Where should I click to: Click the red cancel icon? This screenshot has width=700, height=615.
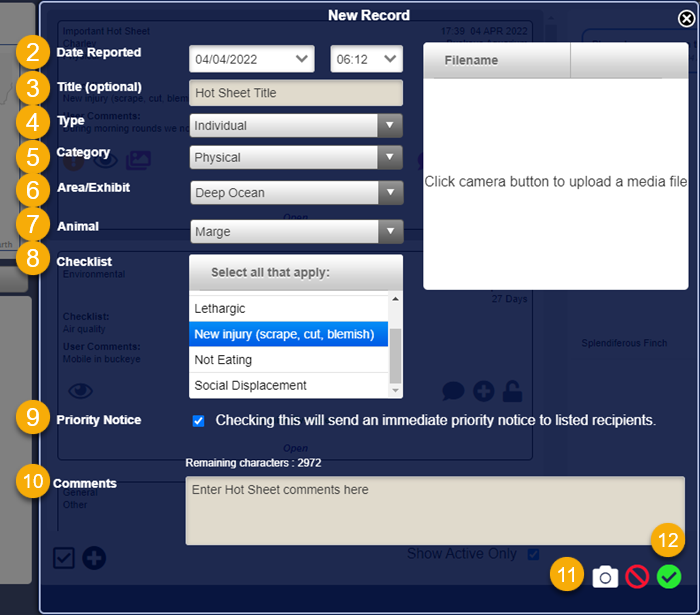[637, 577]
